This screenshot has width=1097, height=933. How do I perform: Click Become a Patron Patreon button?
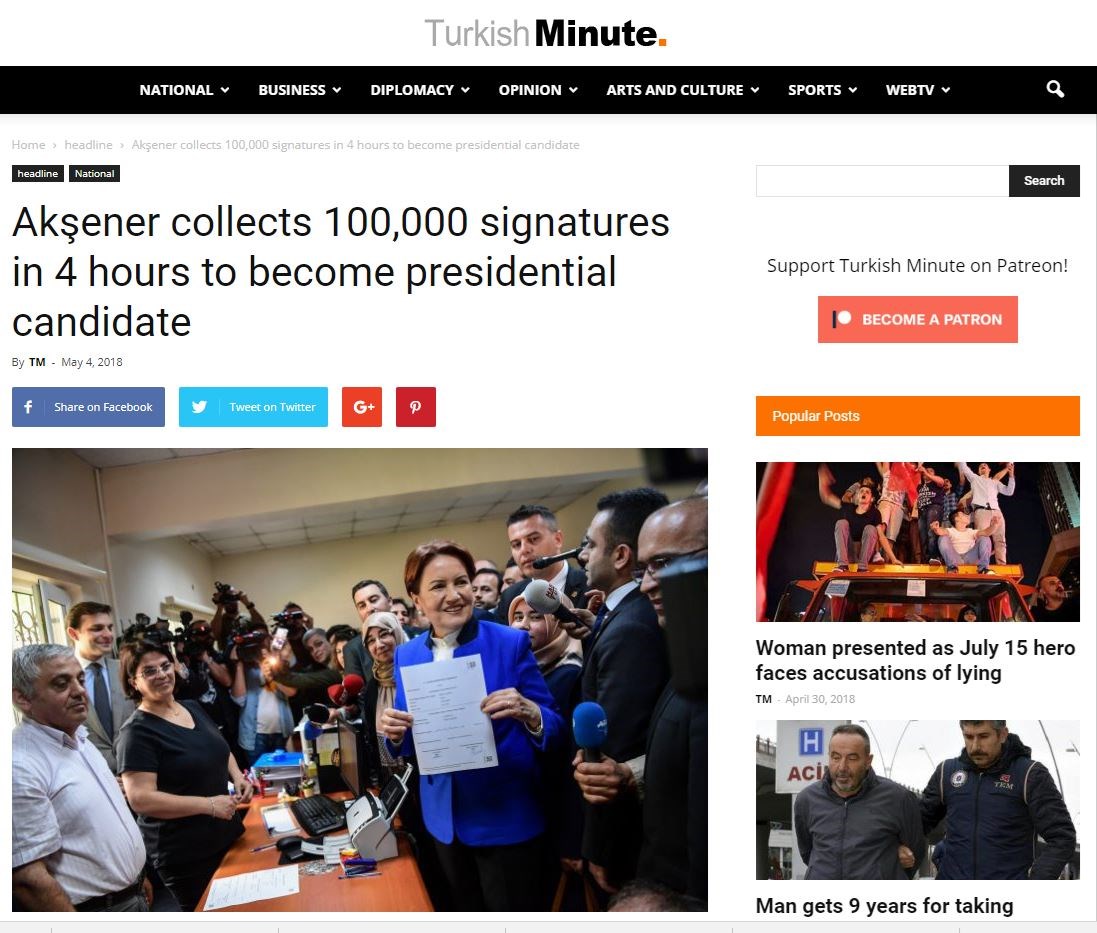click(x=917, y=320)
